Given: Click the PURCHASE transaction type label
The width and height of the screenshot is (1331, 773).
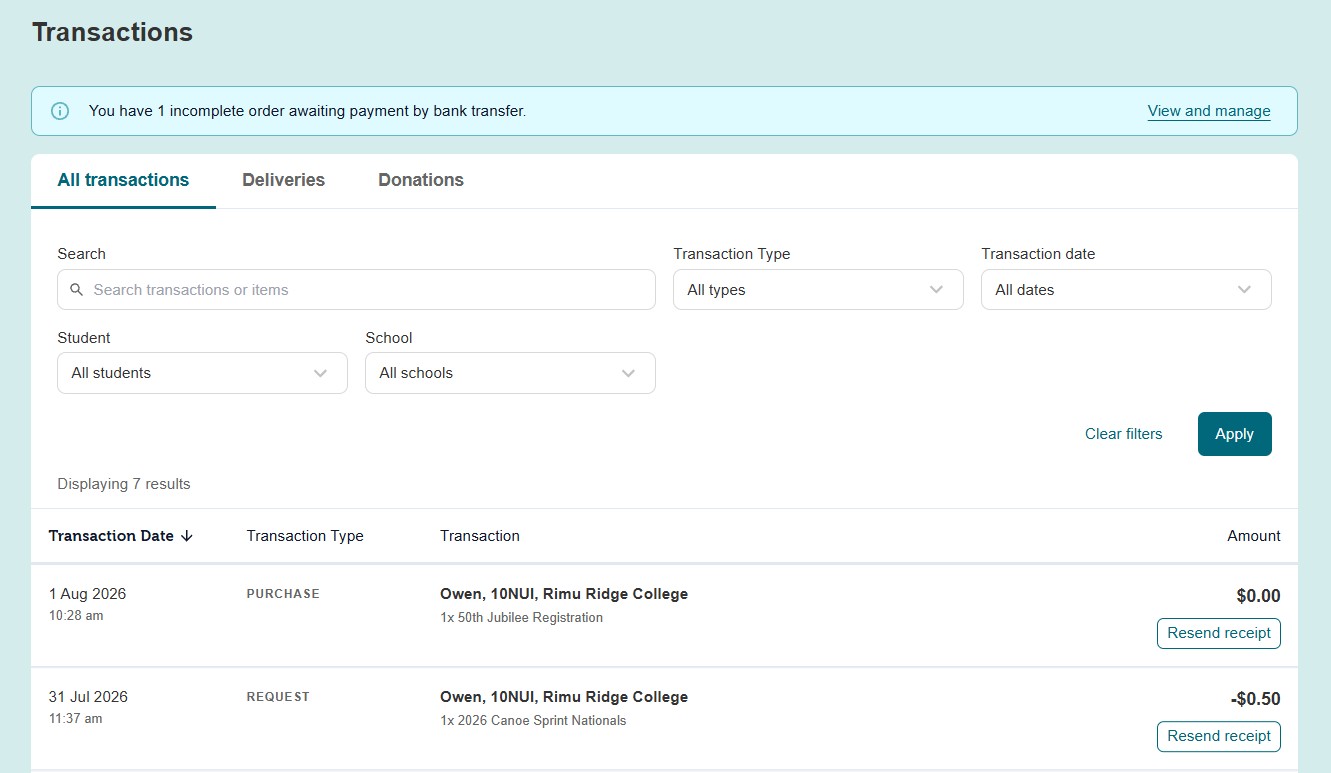Looking at the screenshot, I should (283, 594).
